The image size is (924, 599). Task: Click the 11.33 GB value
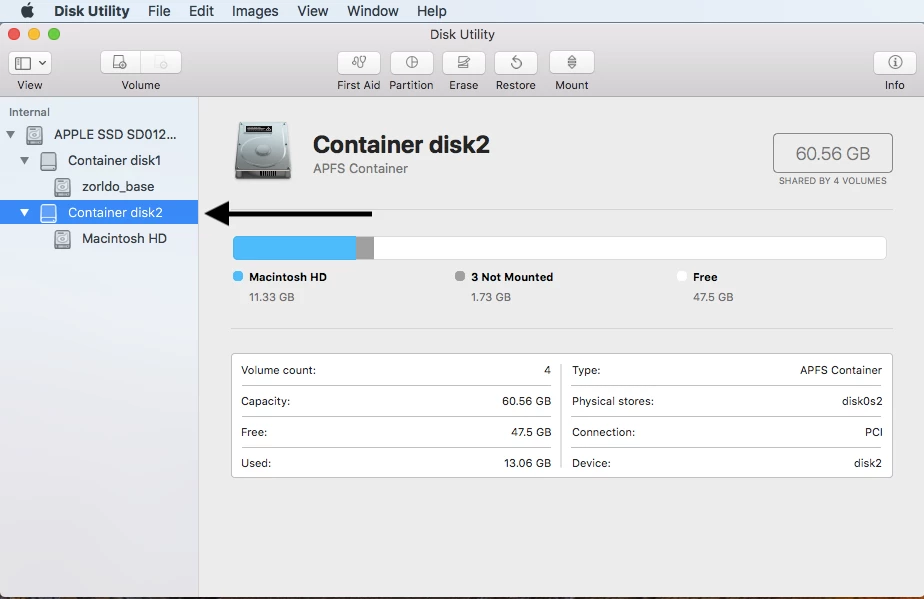coord(272,297)
